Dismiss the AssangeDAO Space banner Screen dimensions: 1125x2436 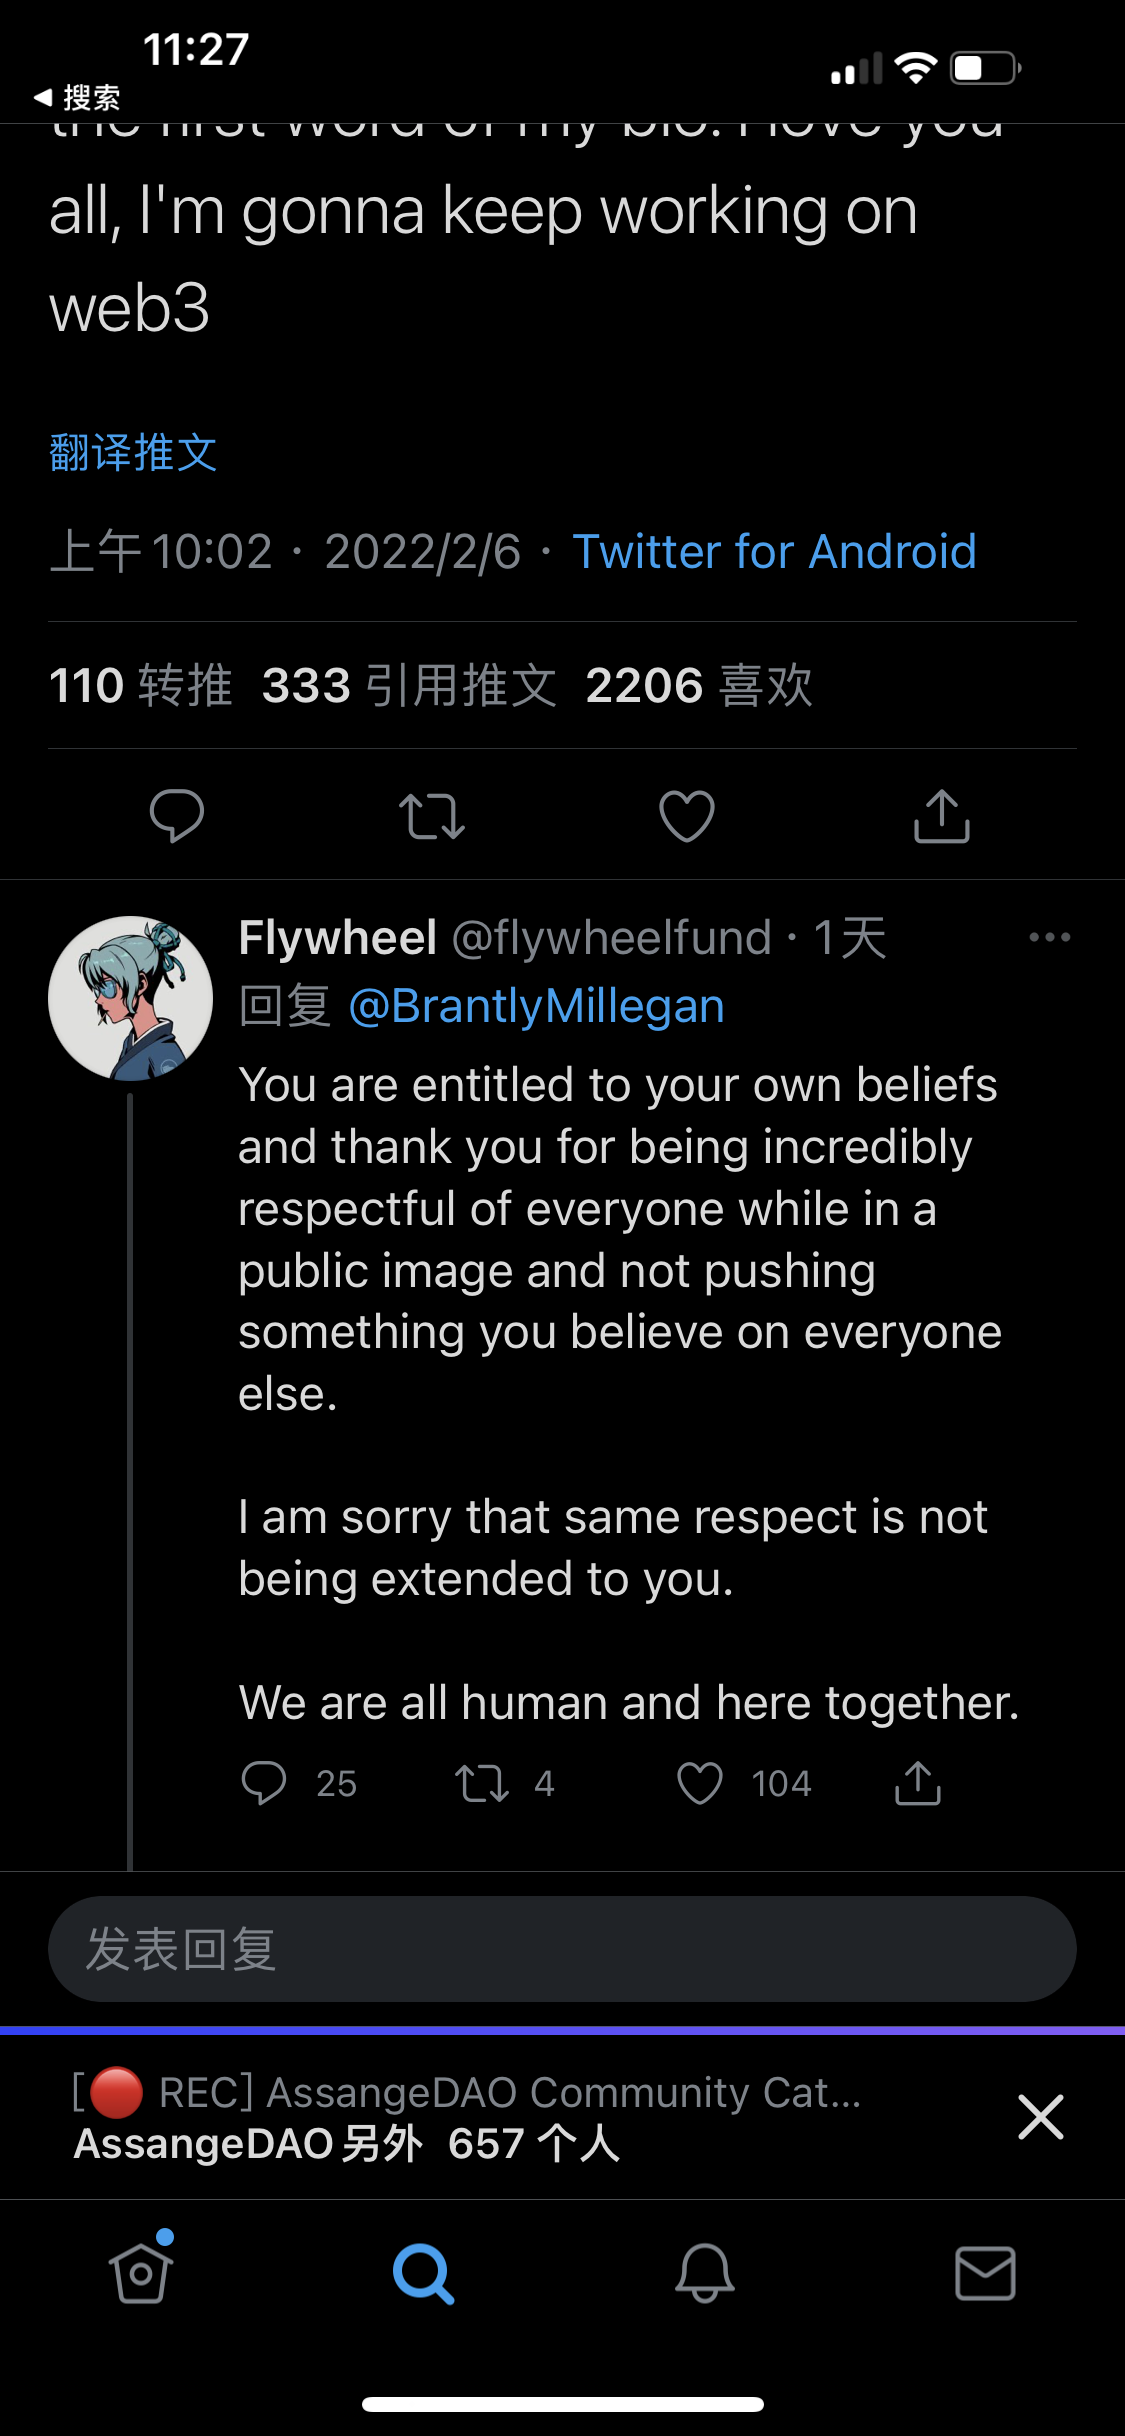1040,2117
